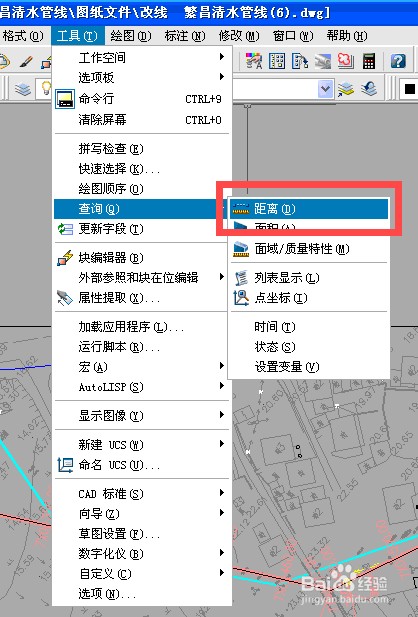Expand the 向导(Z) submenu arrow
This screenshot has height=617, width=418.
click(222, 512)
